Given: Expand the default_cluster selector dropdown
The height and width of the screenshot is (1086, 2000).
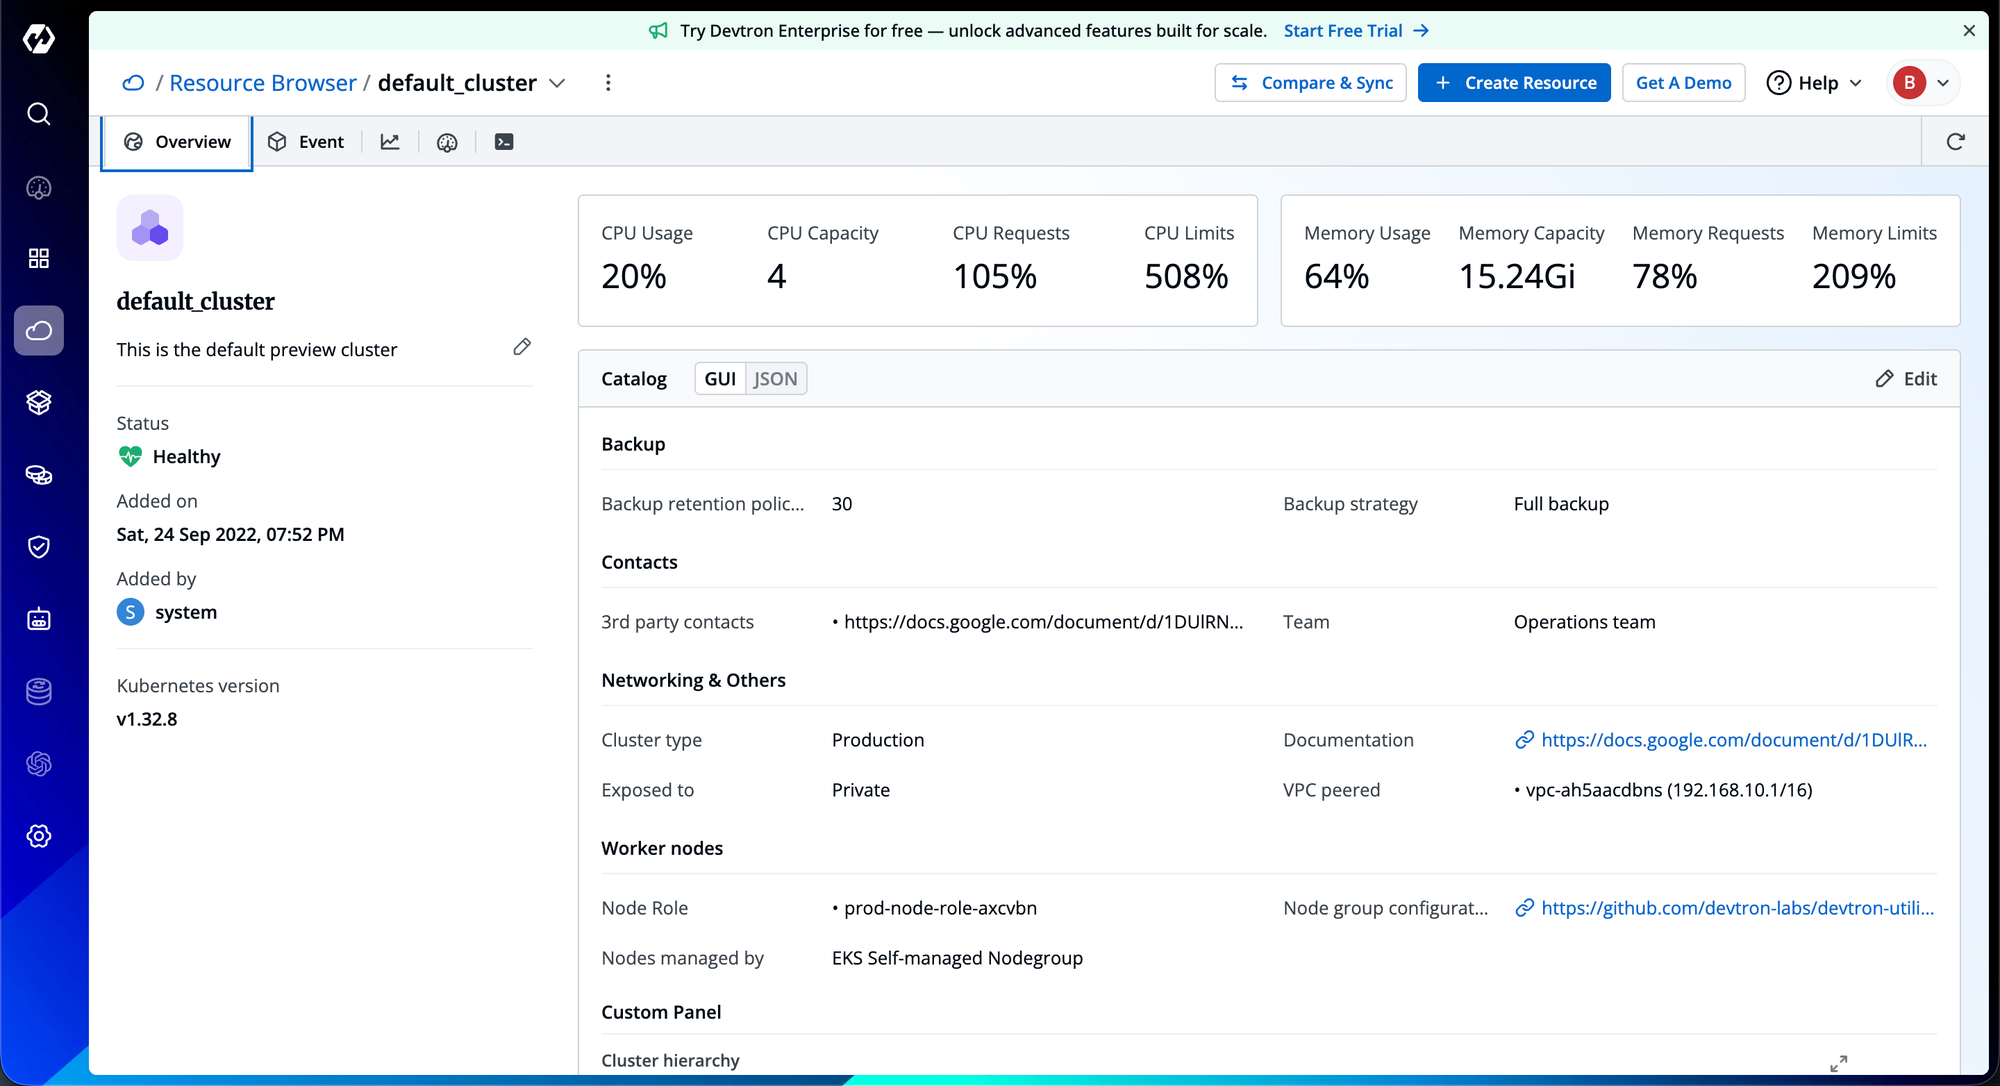Looking at the screenshot, I should click(558, 83).
